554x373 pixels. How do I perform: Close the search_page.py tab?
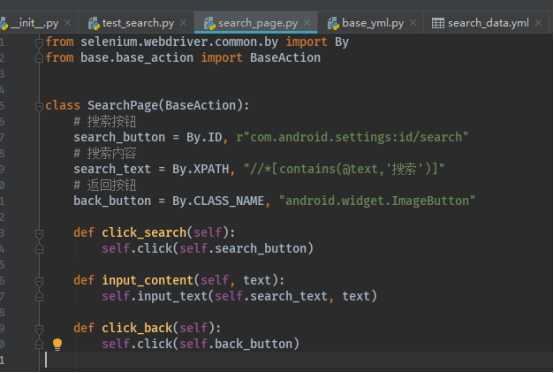click(307, 23)
